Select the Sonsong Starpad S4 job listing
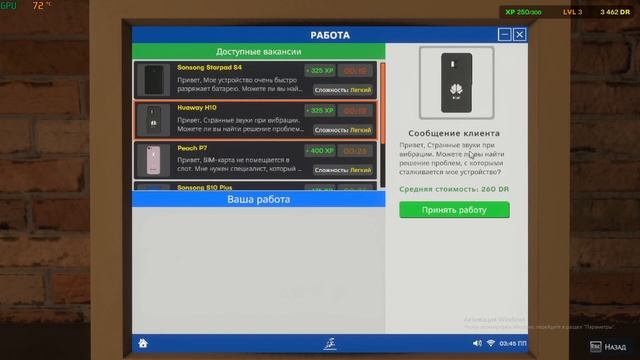 pyautogui.click(x=255, y=80)
